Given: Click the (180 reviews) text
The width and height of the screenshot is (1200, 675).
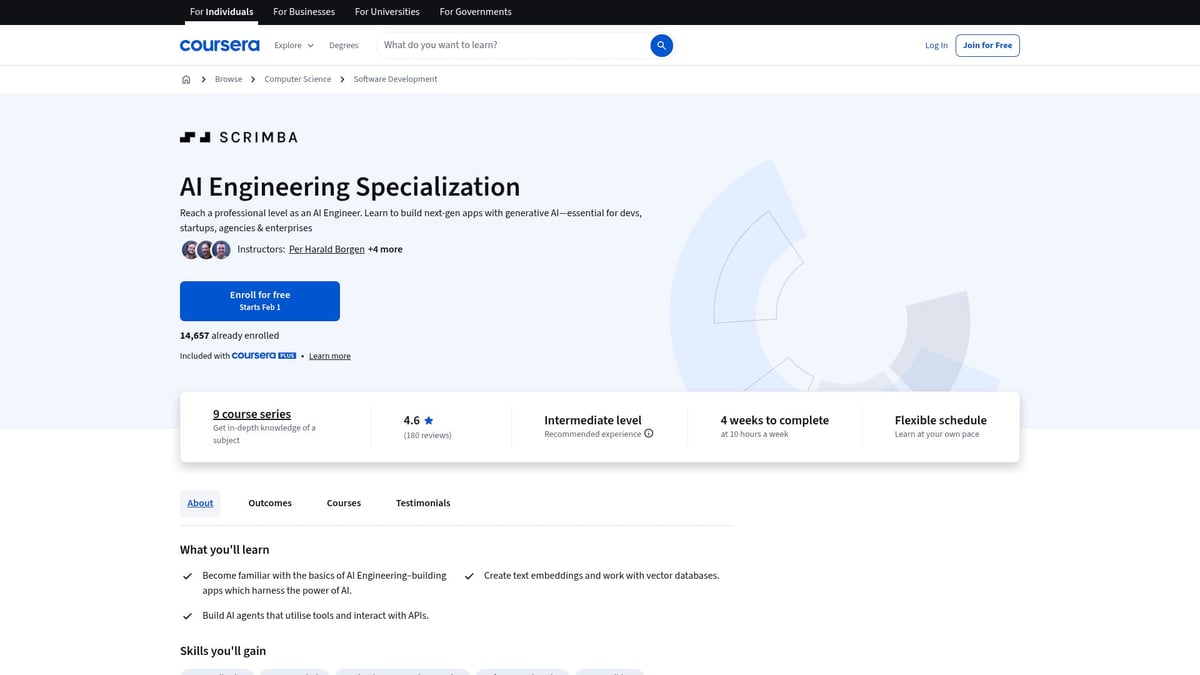Looking at the screenshot, I should tap(428, 435).
